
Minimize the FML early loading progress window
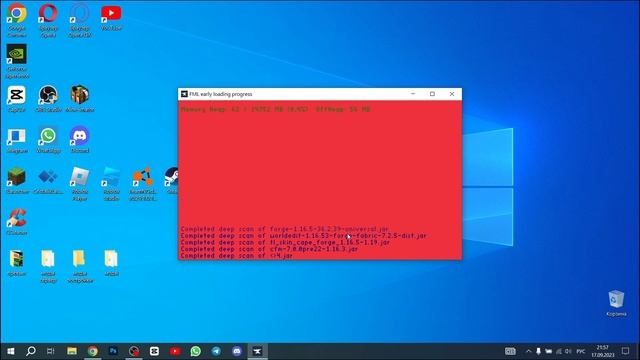[413, 94]
